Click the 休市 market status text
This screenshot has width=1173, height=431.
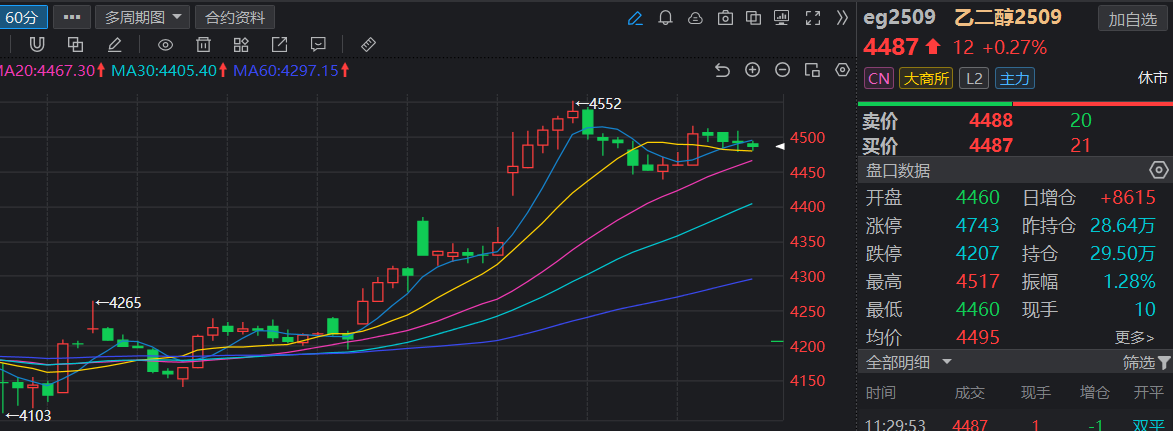click(1152, 79)
